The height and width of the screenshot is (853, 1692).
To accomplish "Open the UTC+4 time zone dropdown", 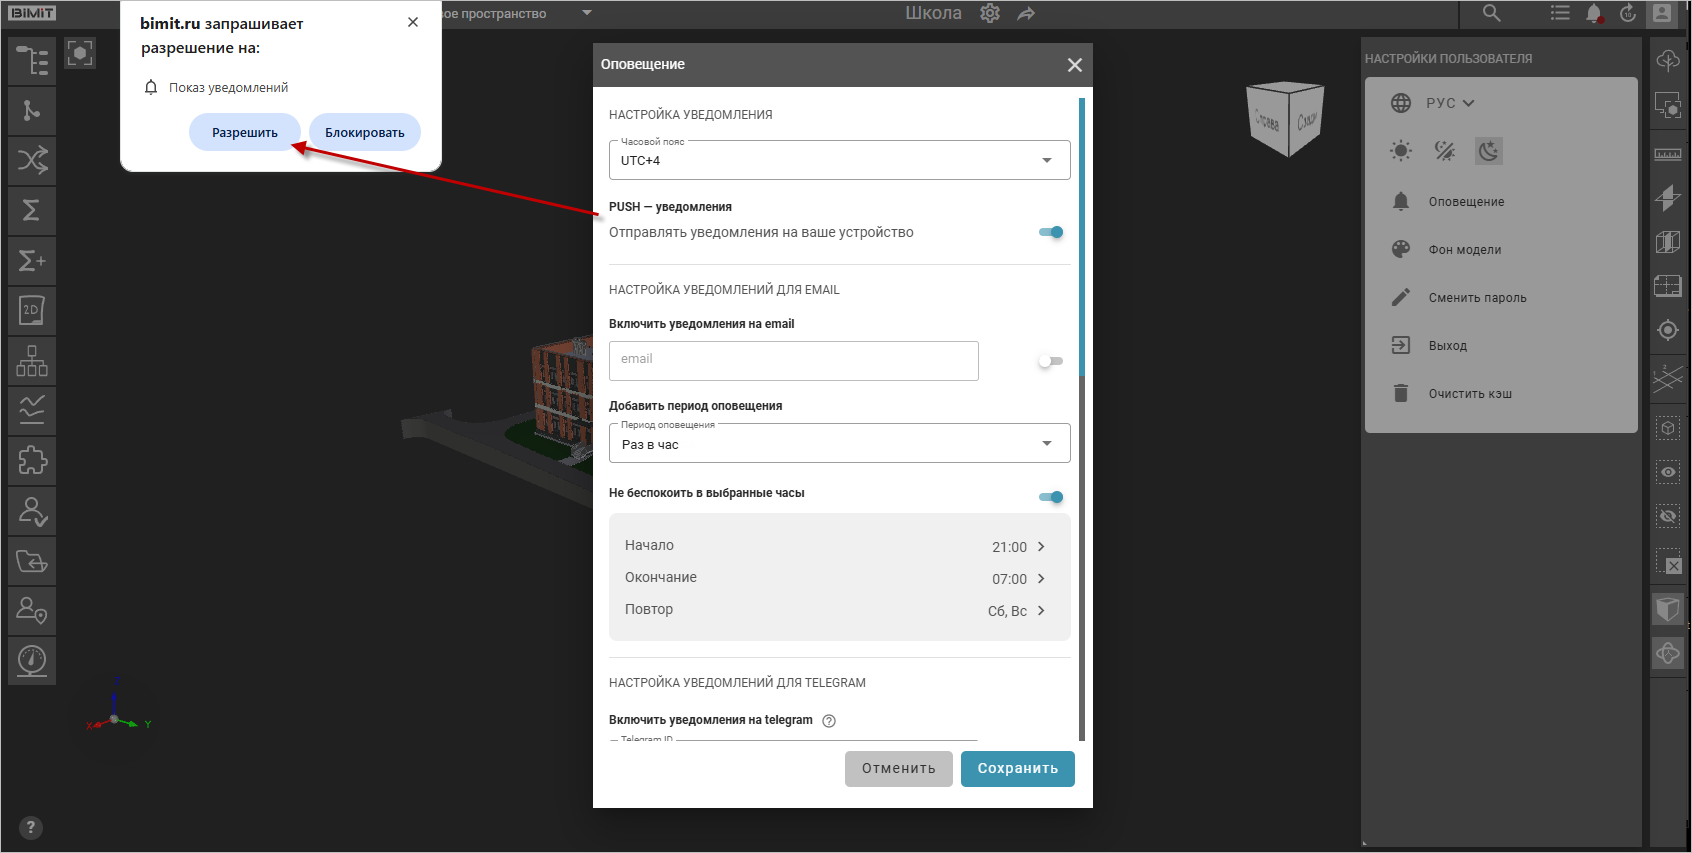I will pos(839,160).
